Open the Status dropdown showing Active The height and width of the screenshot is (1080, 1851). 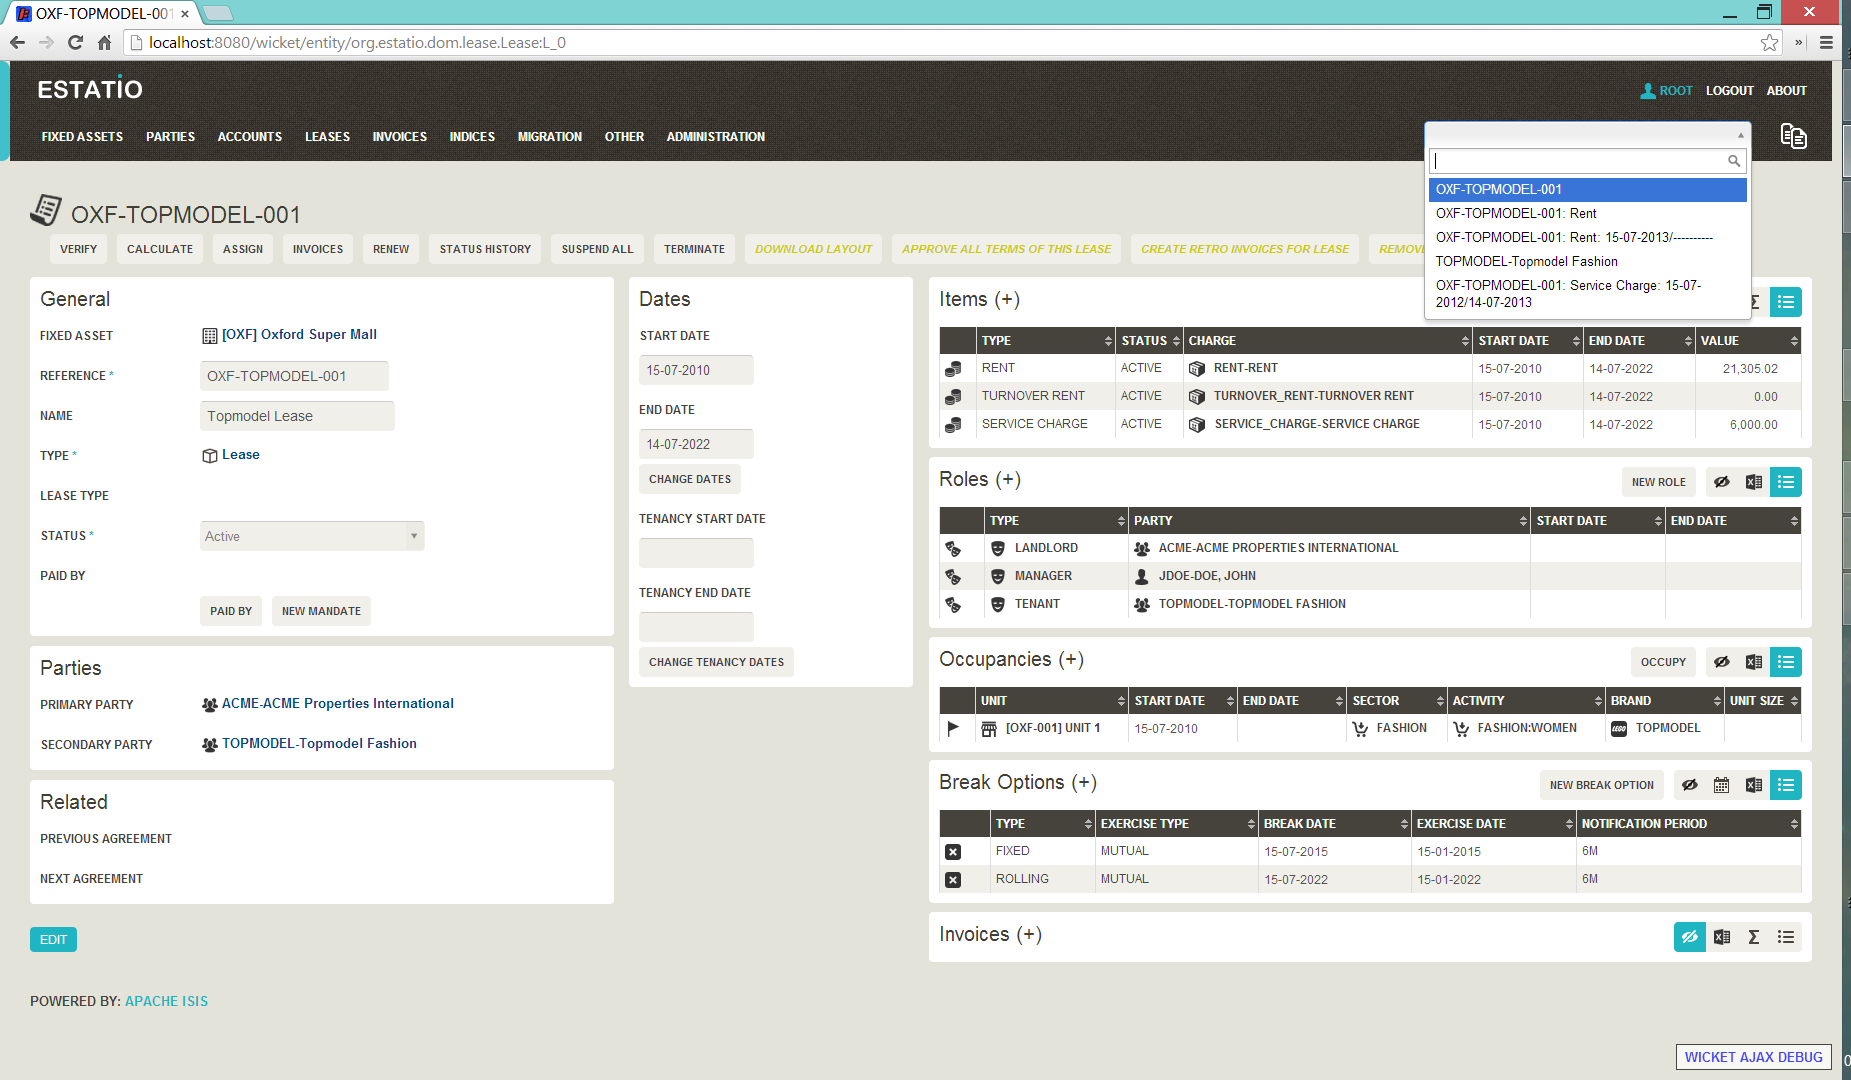coord(312,536)
